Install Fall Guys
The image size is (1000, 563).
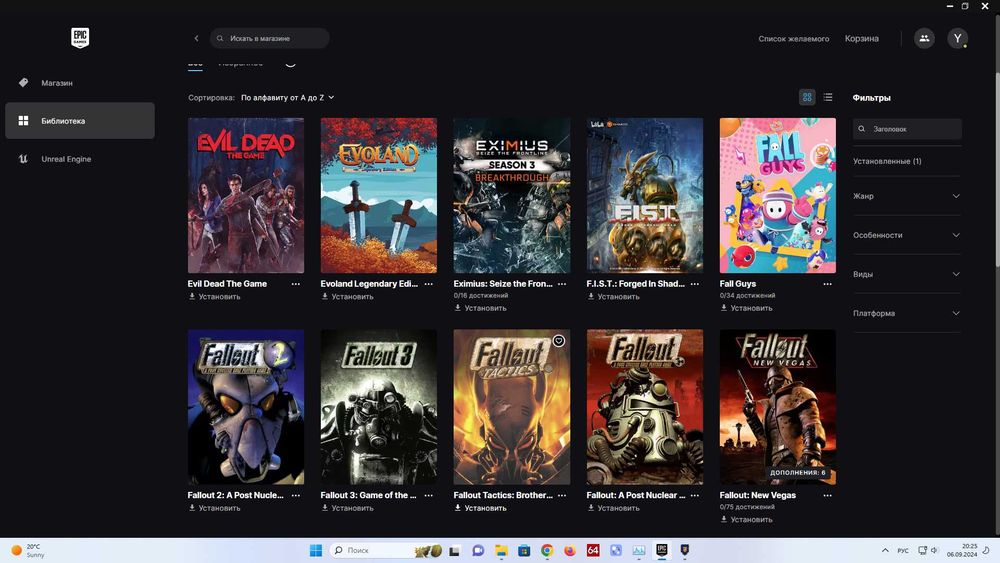[746, 308]
